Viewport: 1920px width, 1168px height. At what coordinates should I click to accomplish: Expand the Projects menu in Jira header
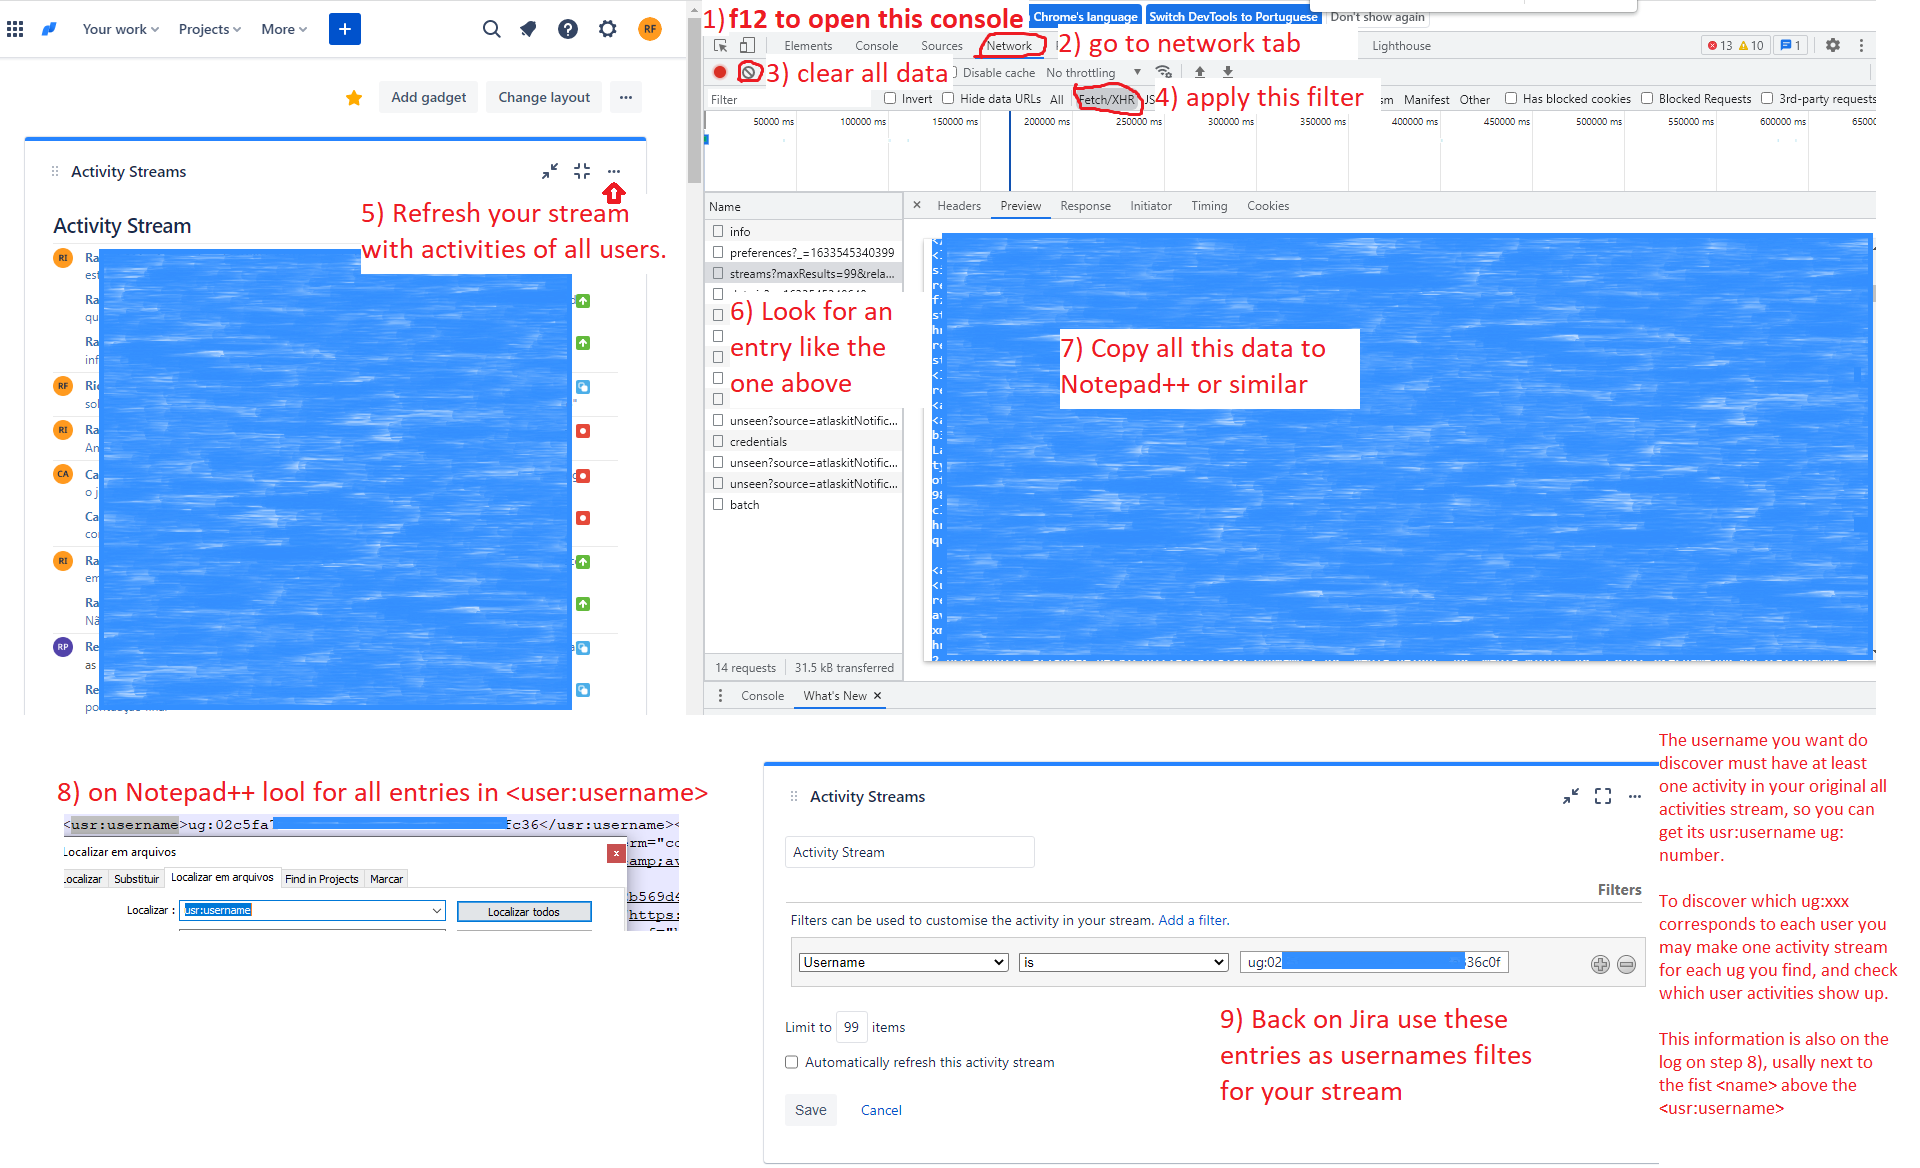click(209, 29)
